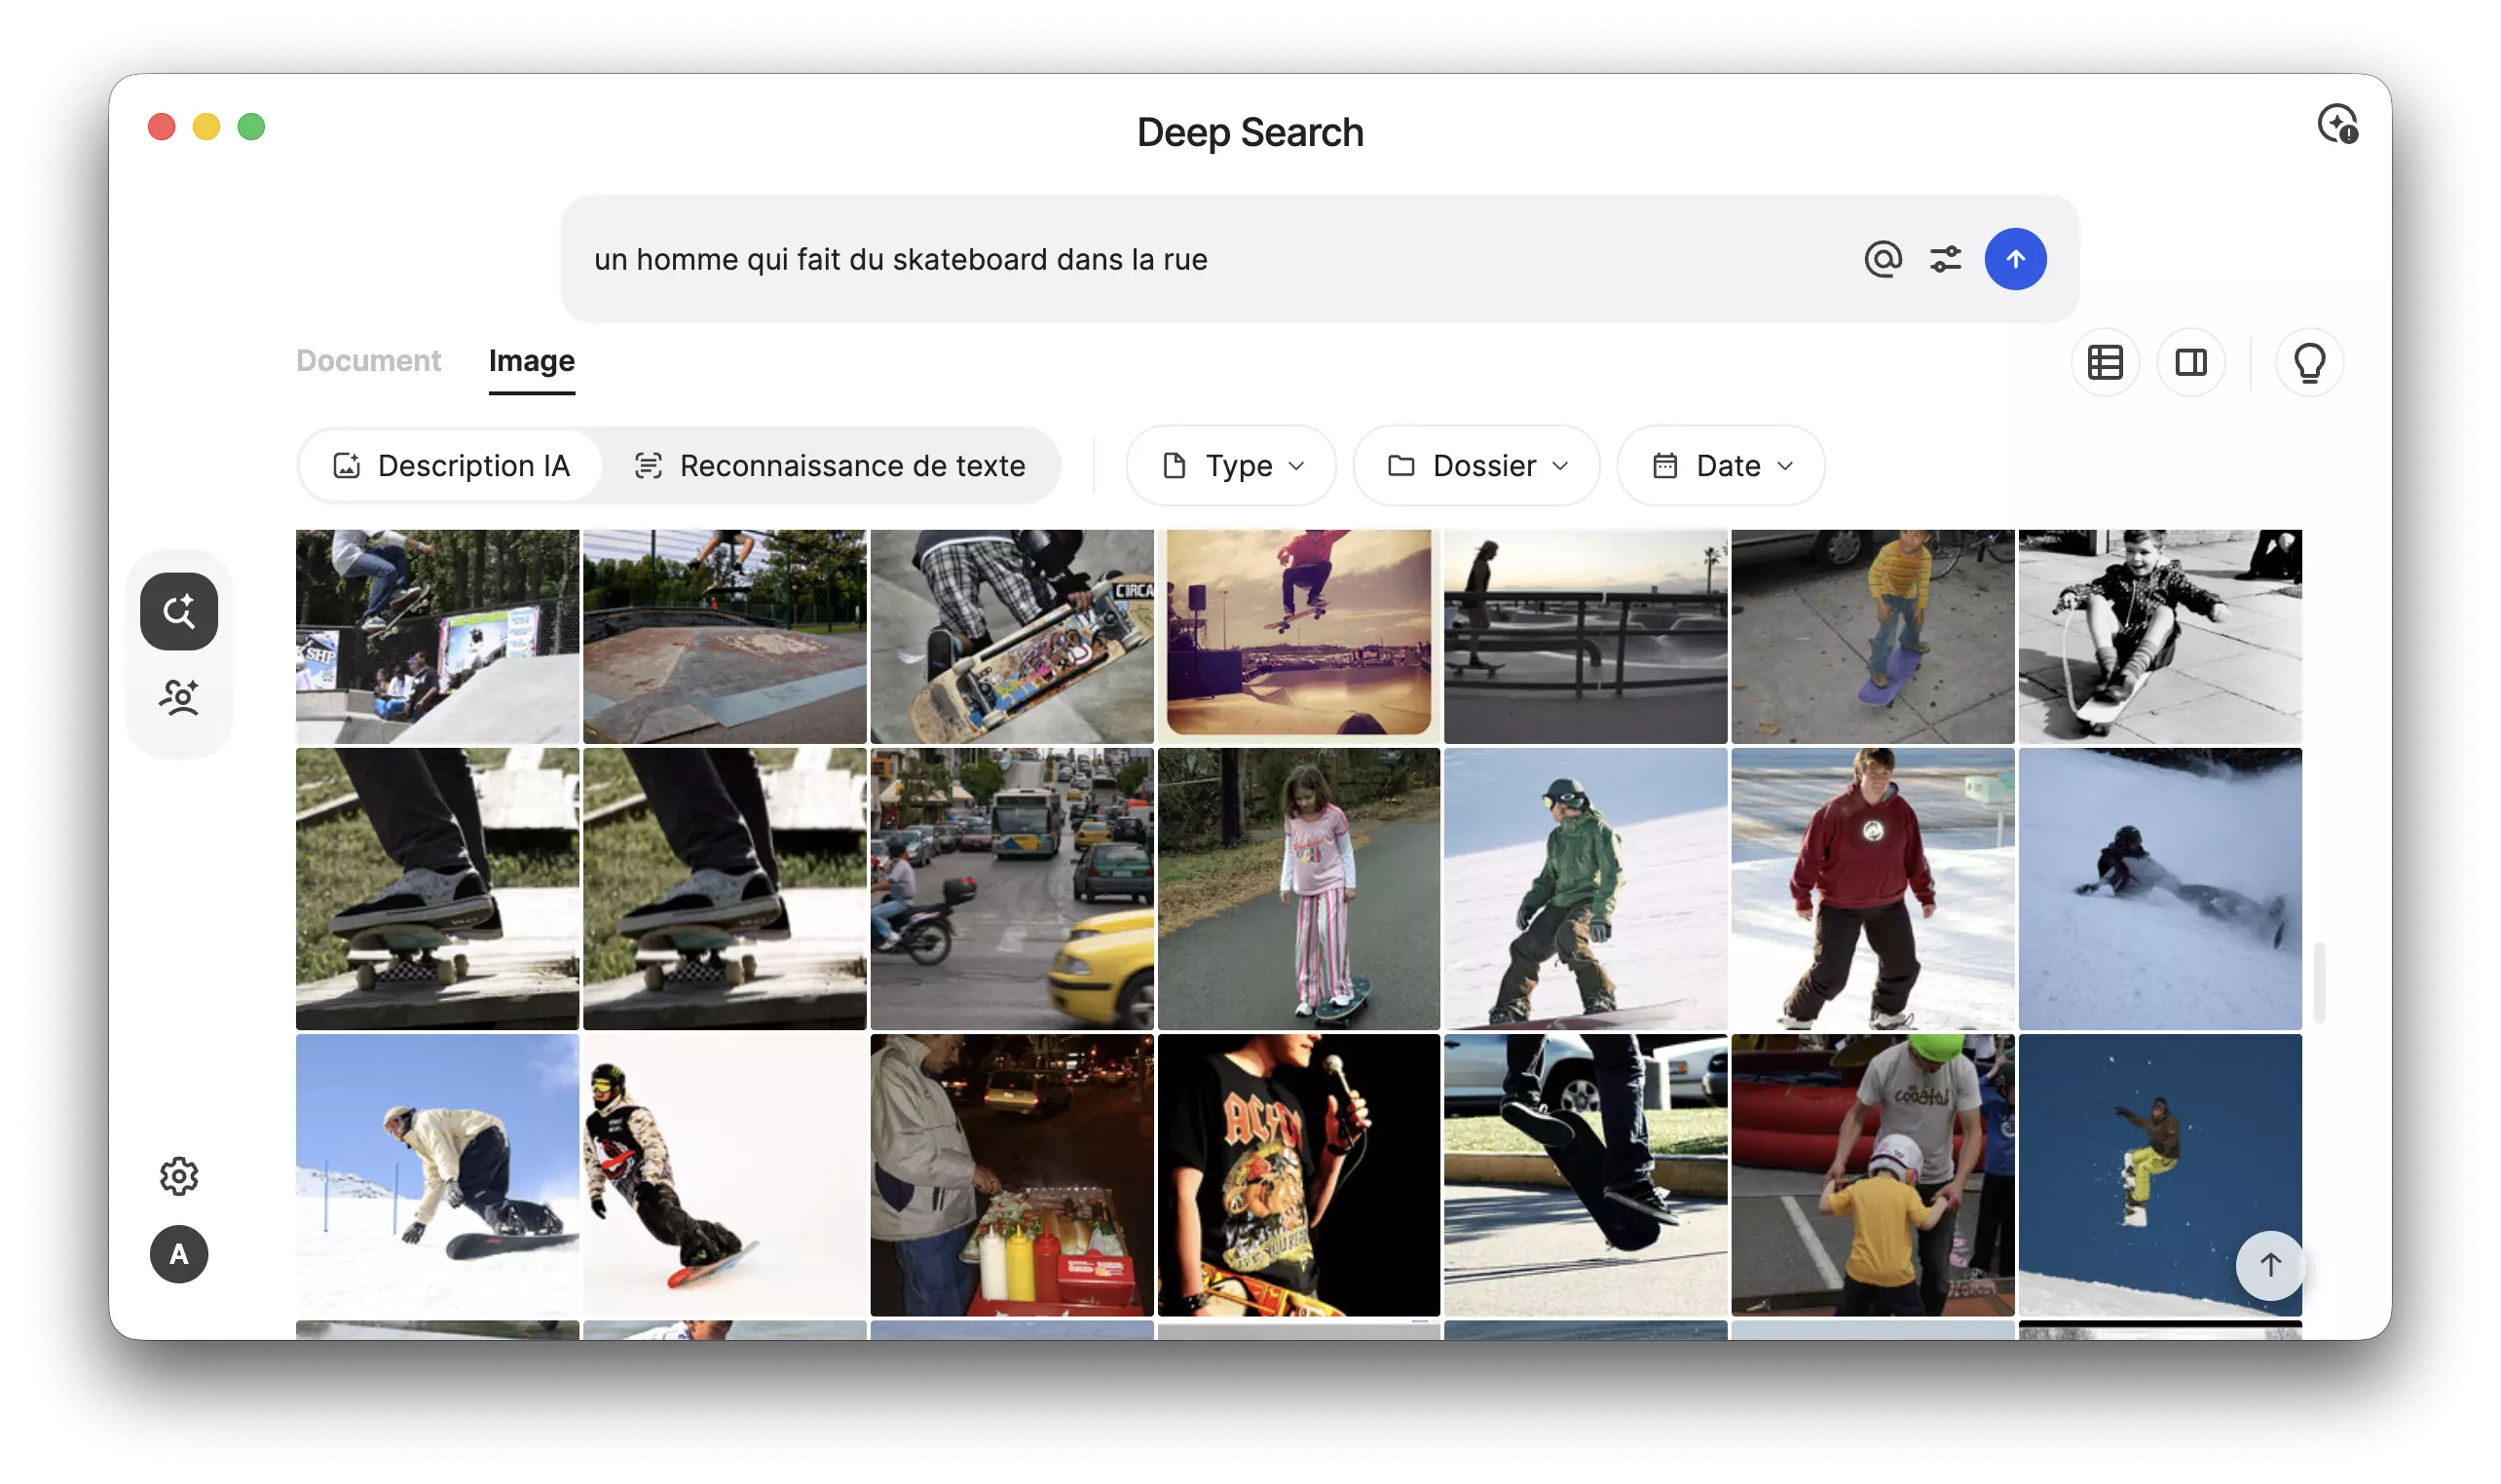Open the search filter sliders icon
2501x1484 pixels.
1944,259
